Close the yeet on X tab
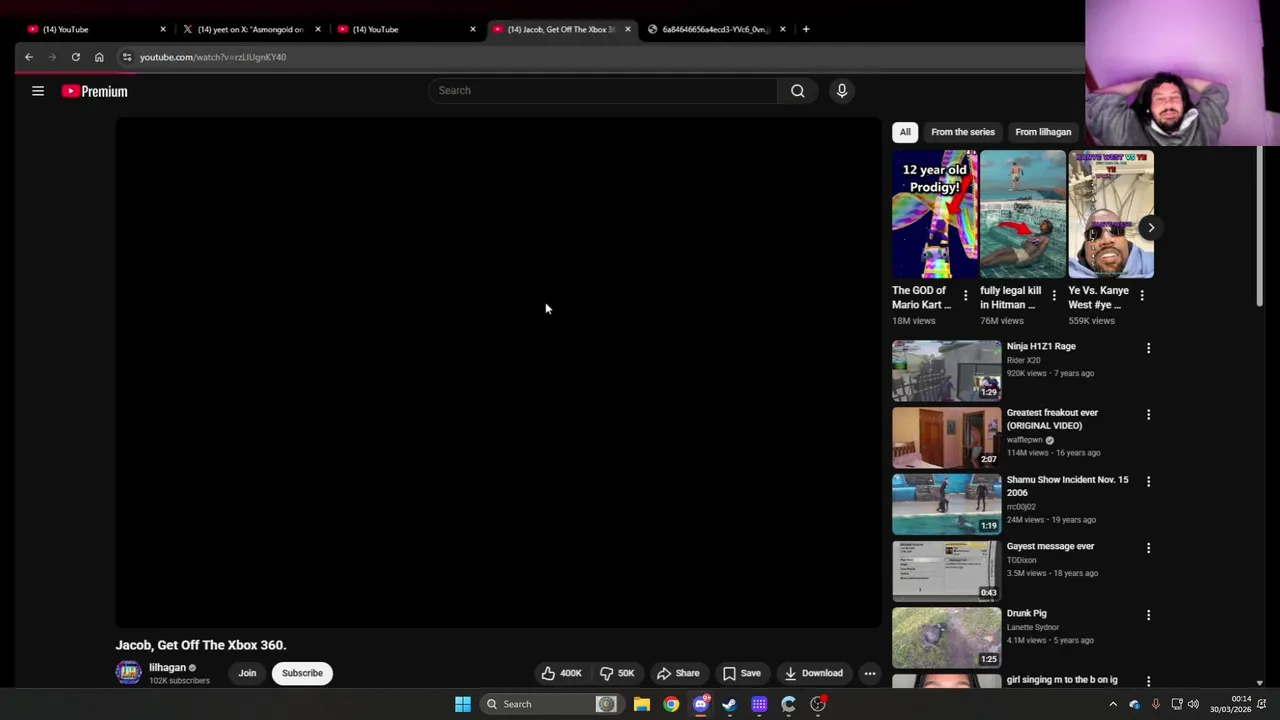 tap(318, 29)
